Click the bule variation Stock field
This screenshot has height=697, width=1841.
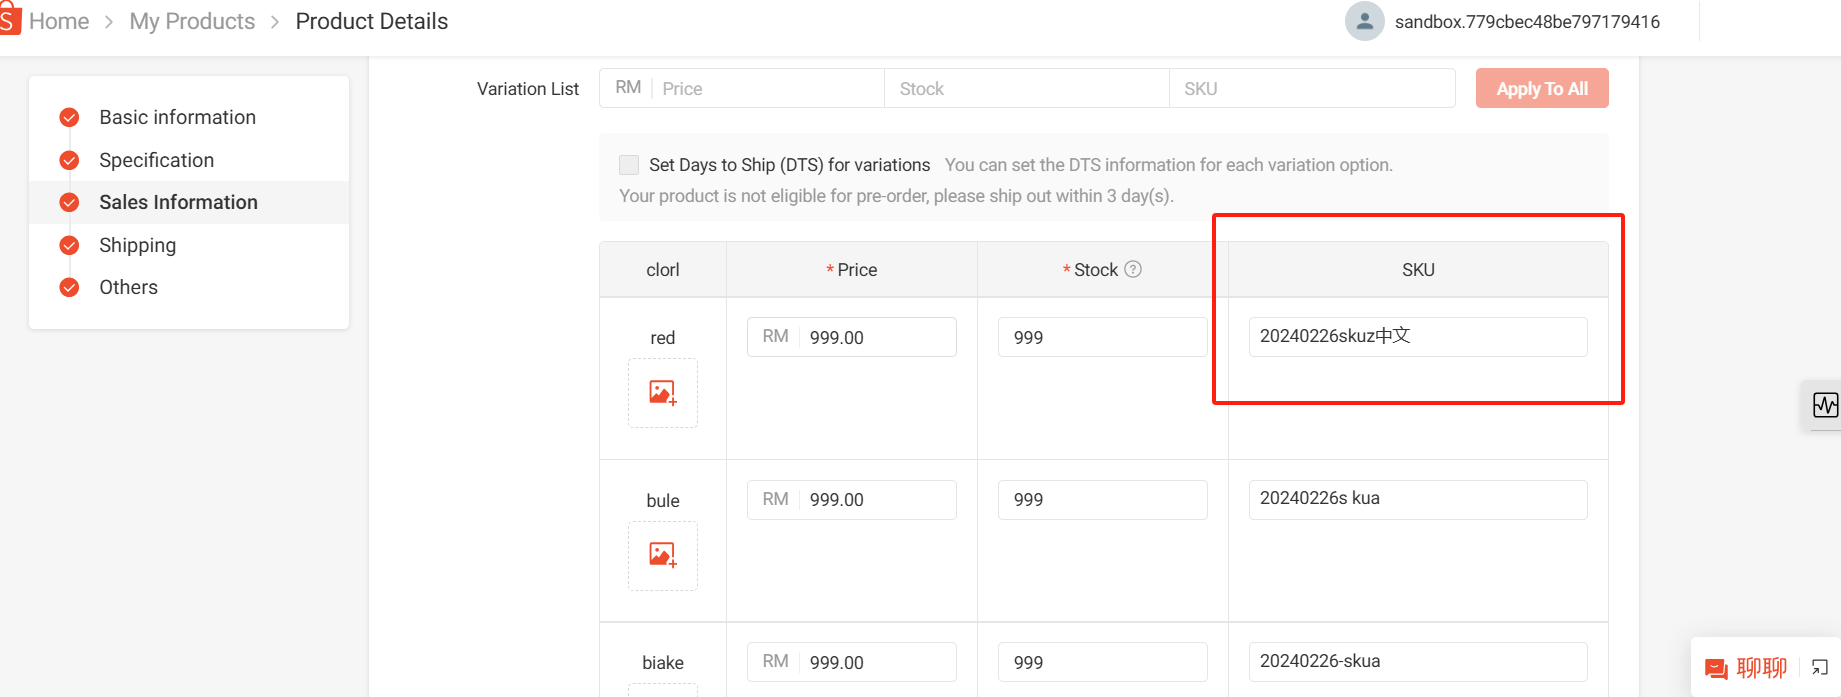point(1102,500)
